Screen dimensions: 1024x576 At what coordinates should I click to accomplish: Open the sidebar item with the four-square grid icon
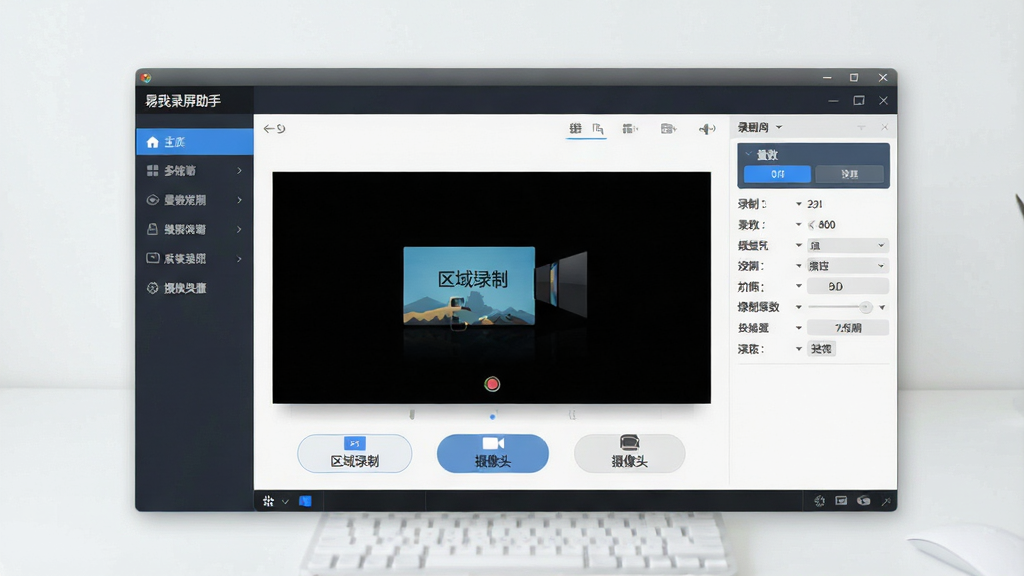[195, 170]
